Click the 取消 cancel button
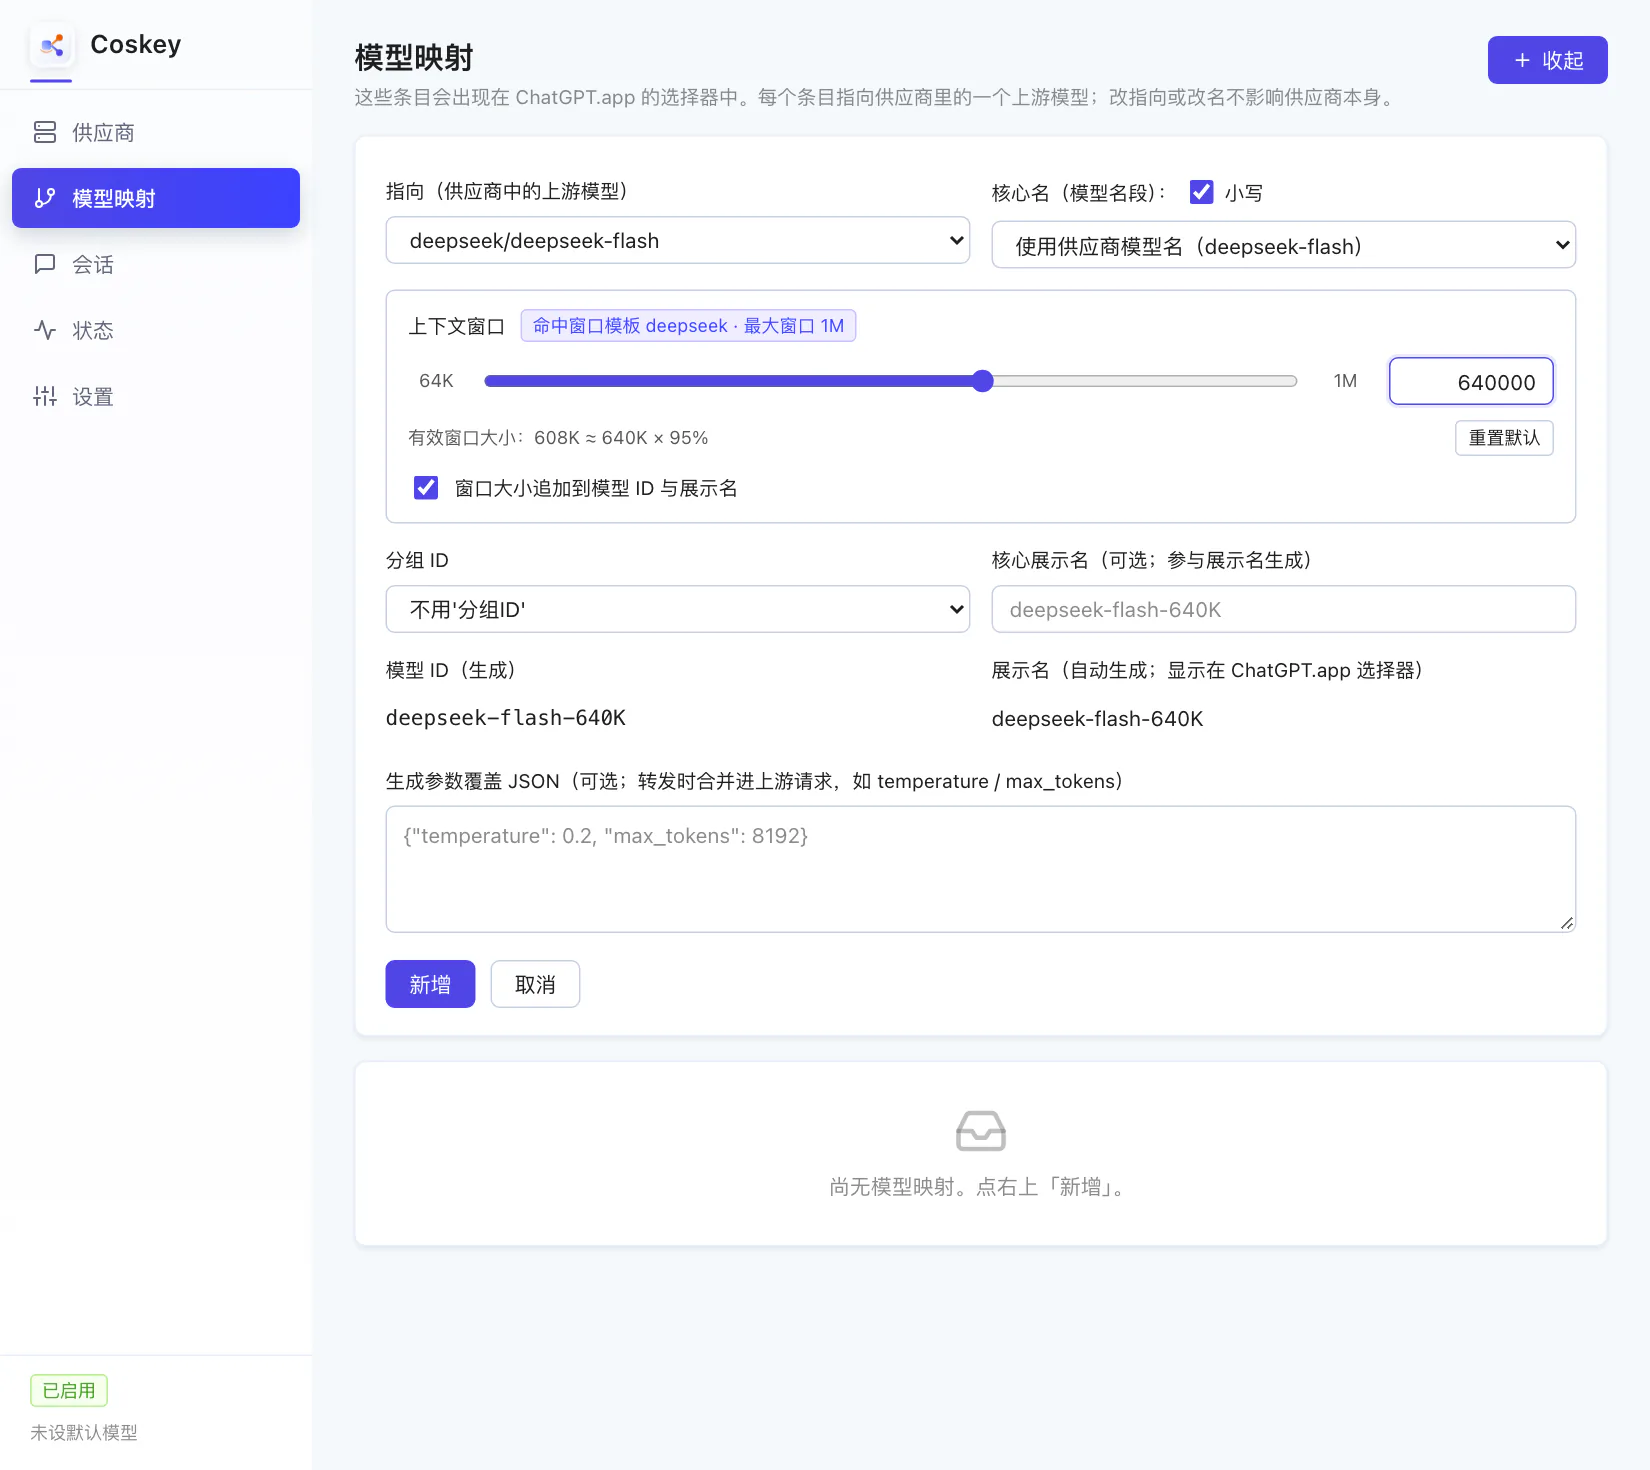1650x1470 pixels. (535, 984)
